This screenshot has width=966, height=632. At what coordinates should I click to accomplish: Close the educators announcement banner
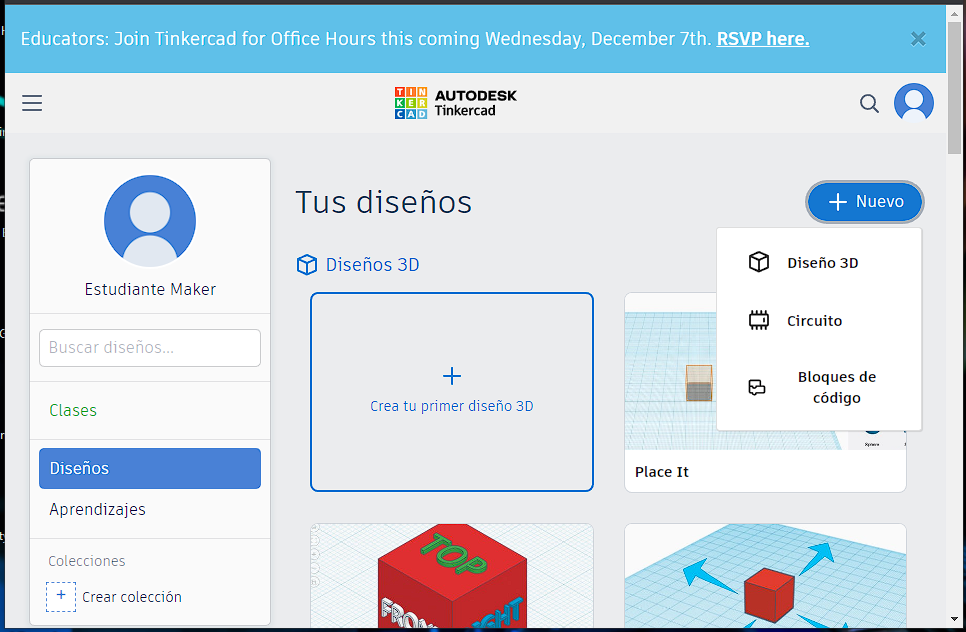point(918,39)
